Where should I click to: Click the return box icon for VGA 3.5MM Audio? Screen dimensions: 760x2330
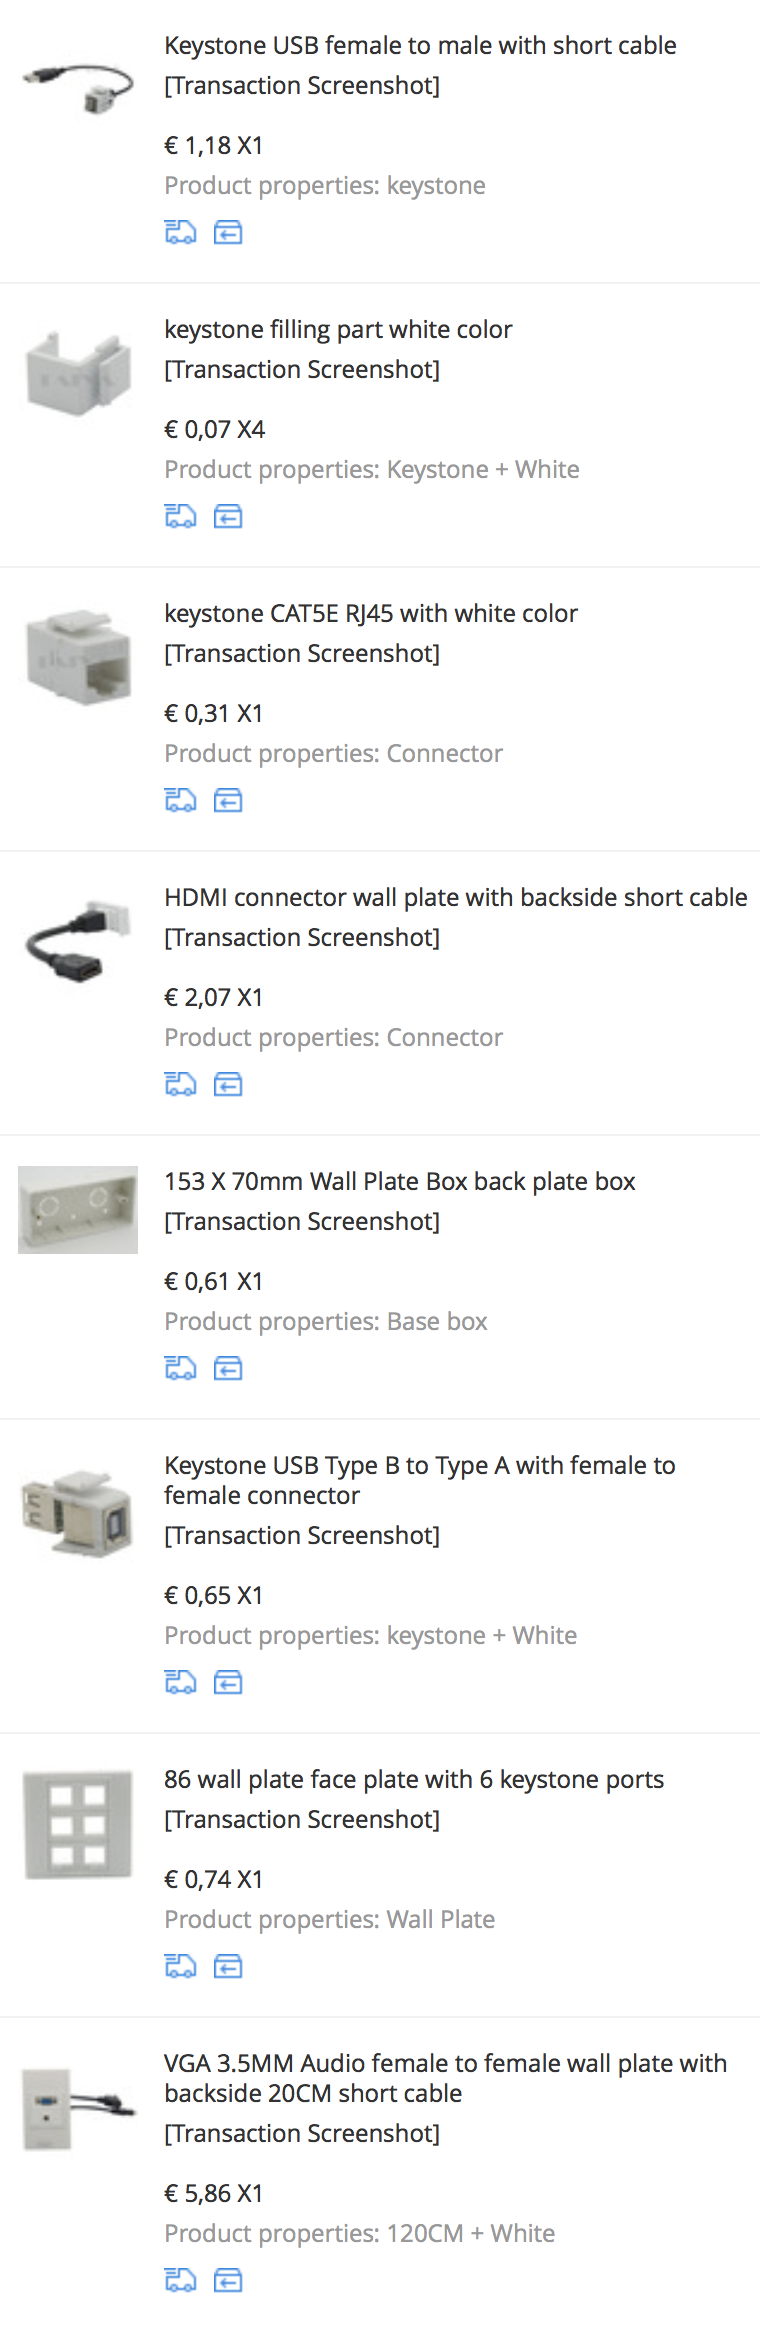pyautogui.click(x=228, y=2280)
